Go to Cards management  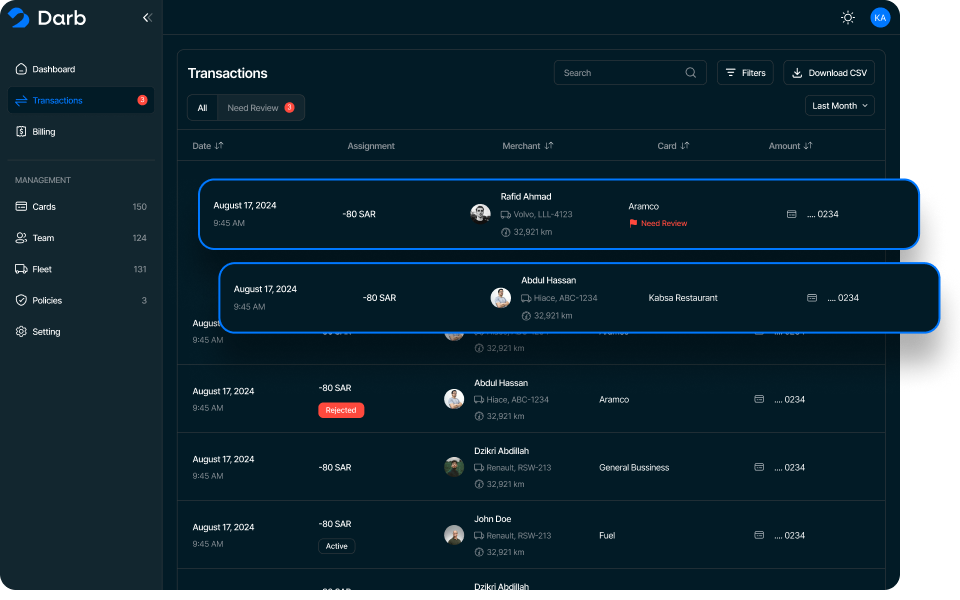pyautogui.click(x=43, y=207)
